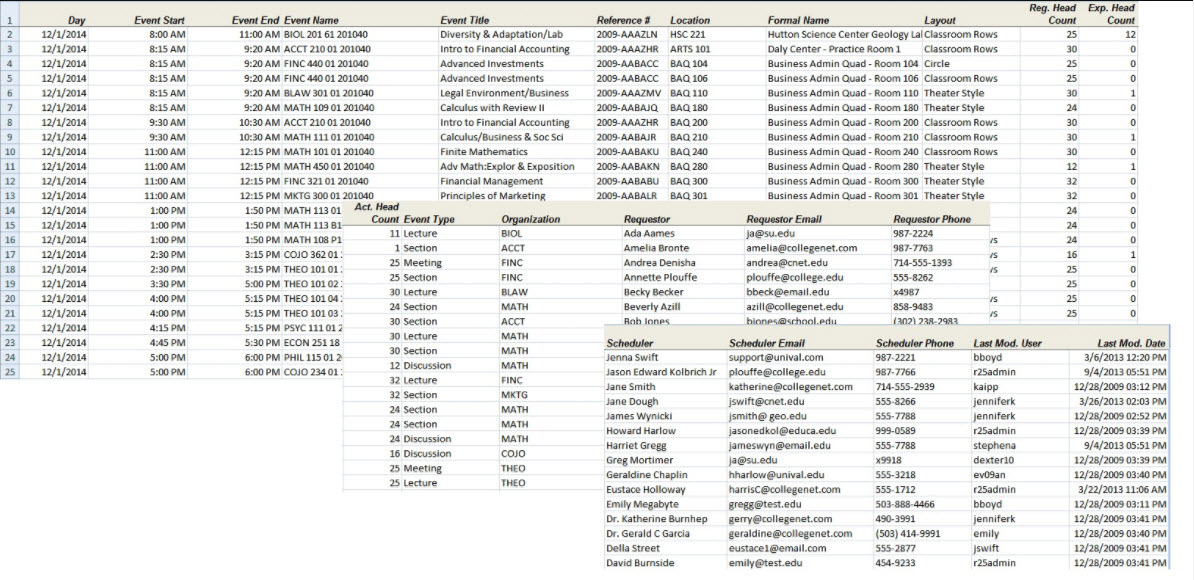Select row header number 2
The image size is (1194, 580).
coord(9,35)
